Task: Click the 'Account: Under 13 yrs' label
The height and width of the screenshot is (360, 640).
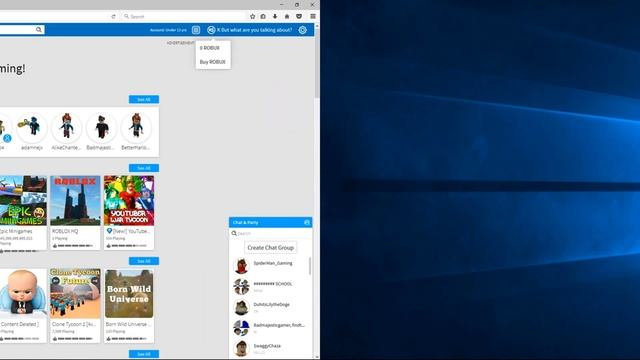Action: pyautogui.click(x=168, y=30)
